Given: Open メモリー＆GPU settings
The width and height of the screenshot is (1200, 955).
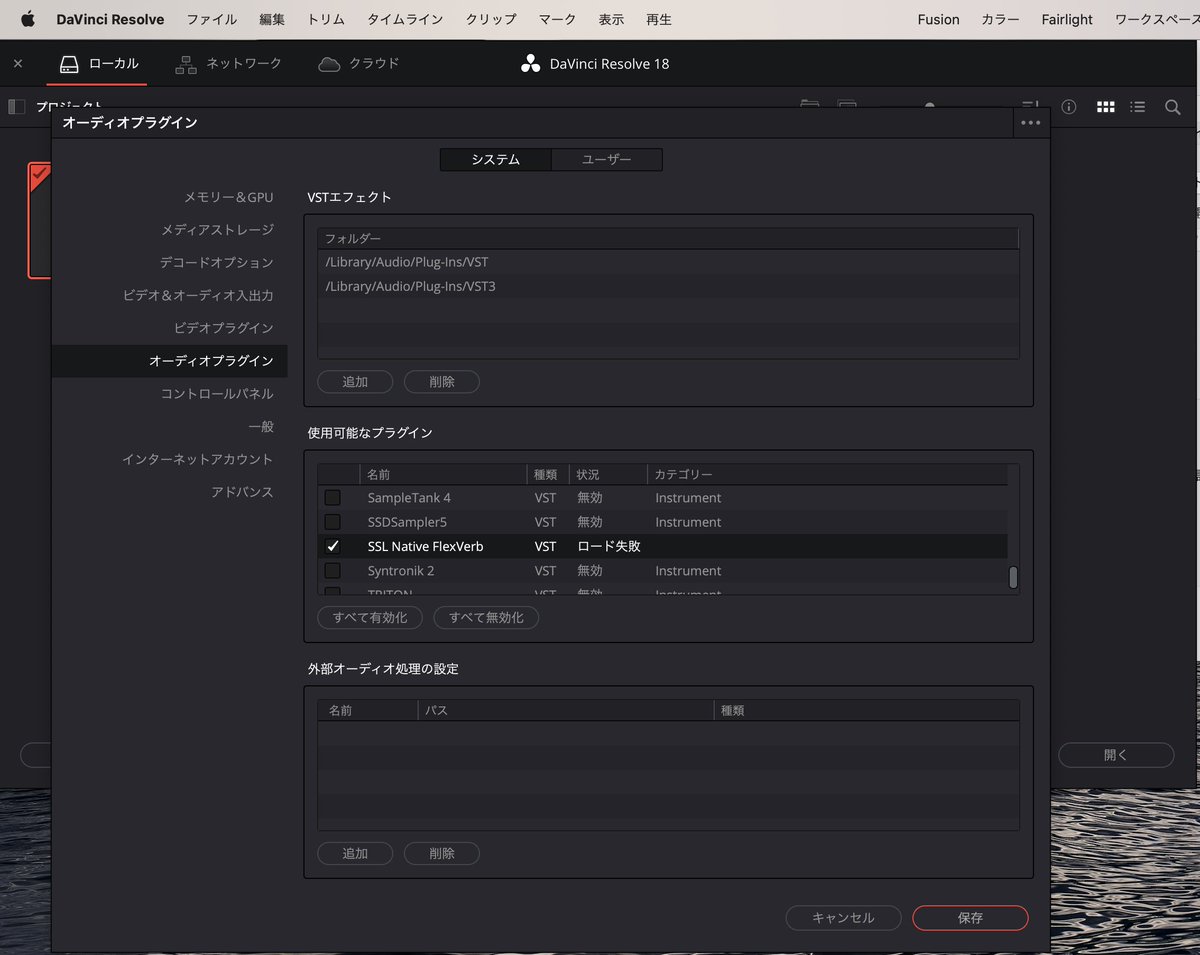Looking at the screenshot, I should pyautogui.click(x=228, y=198).
